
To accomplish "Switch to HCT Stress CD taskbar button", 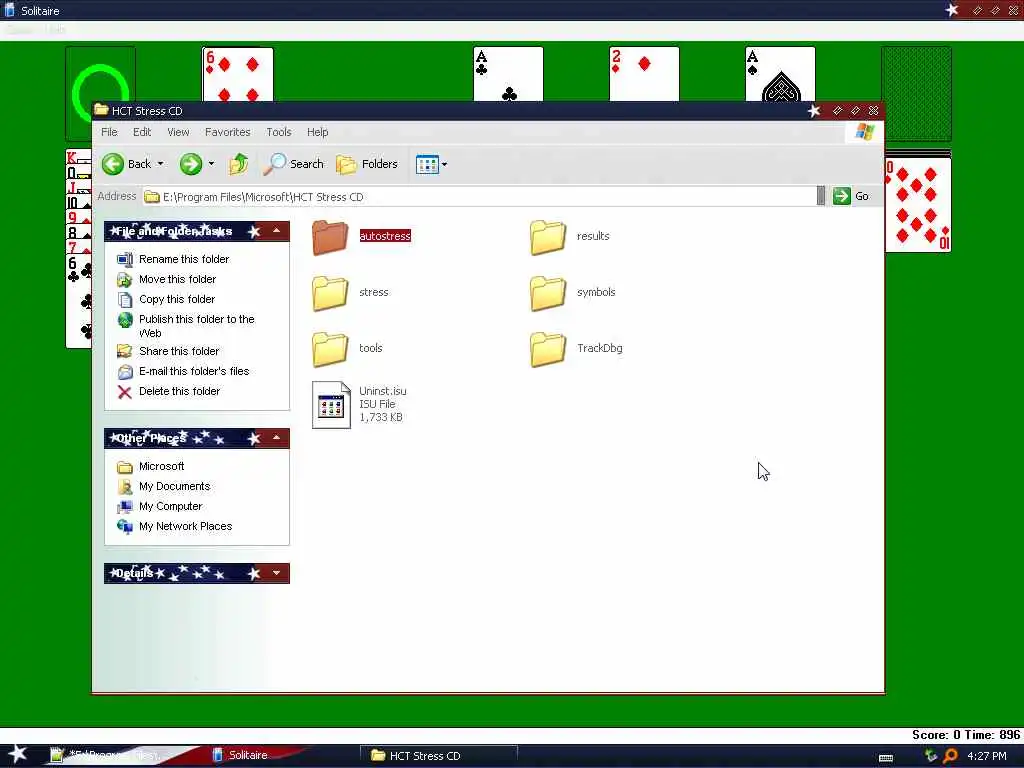I will click(x=440, y=756).
